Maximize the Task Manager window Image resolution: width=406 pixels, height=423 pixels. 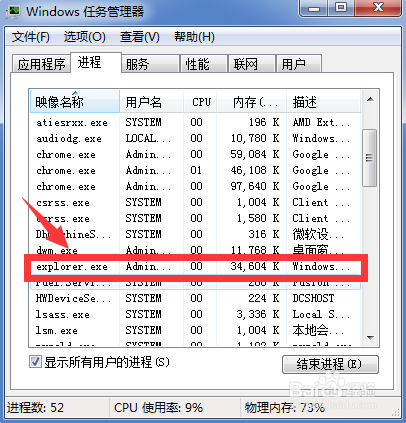(x=341, y=7)
